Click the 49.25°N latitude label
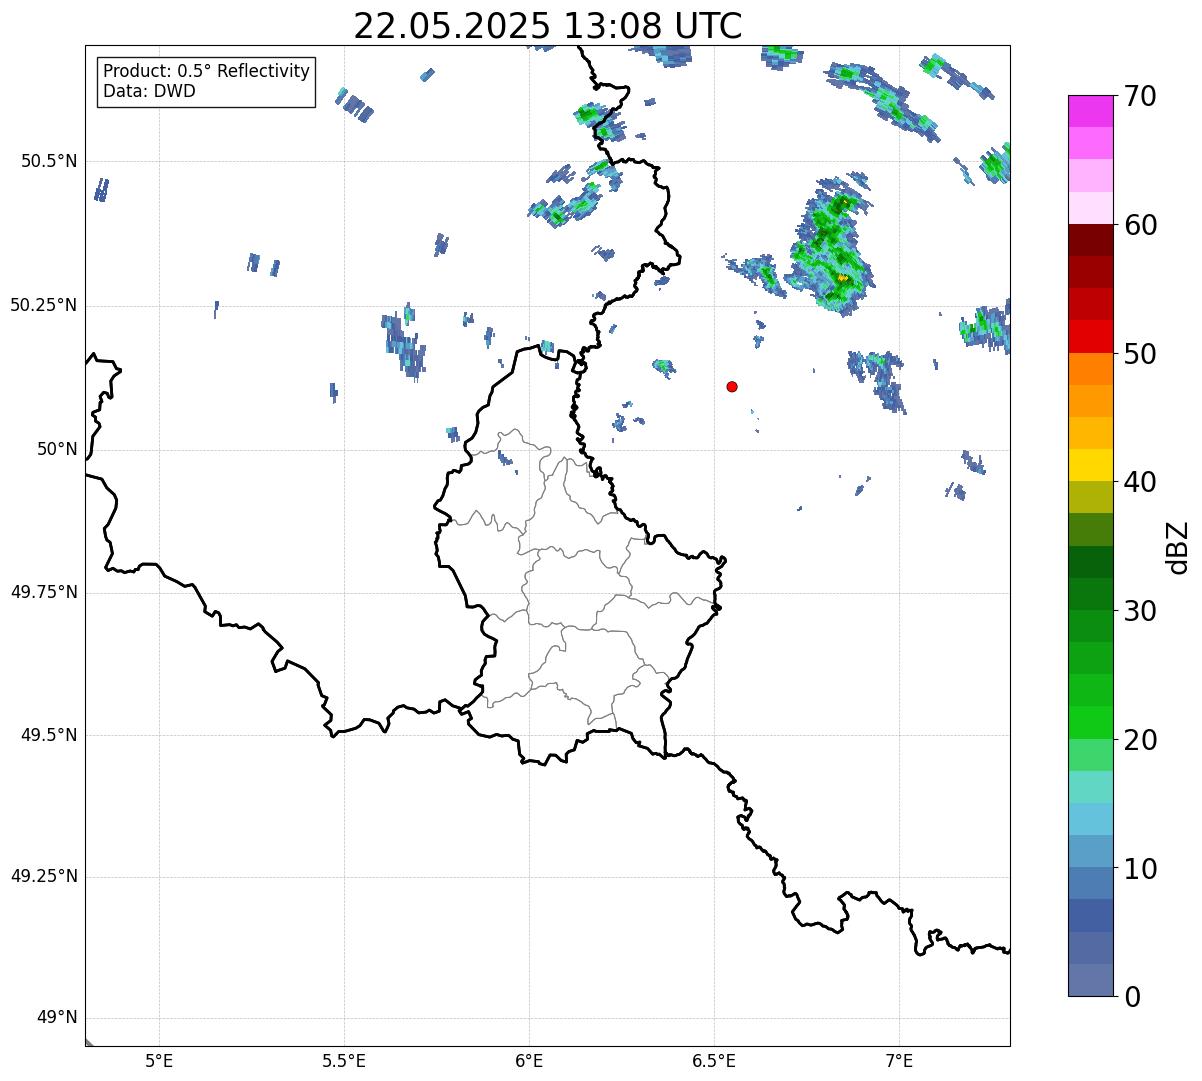Viewport: 1202px width, 1081px height. 44,877
